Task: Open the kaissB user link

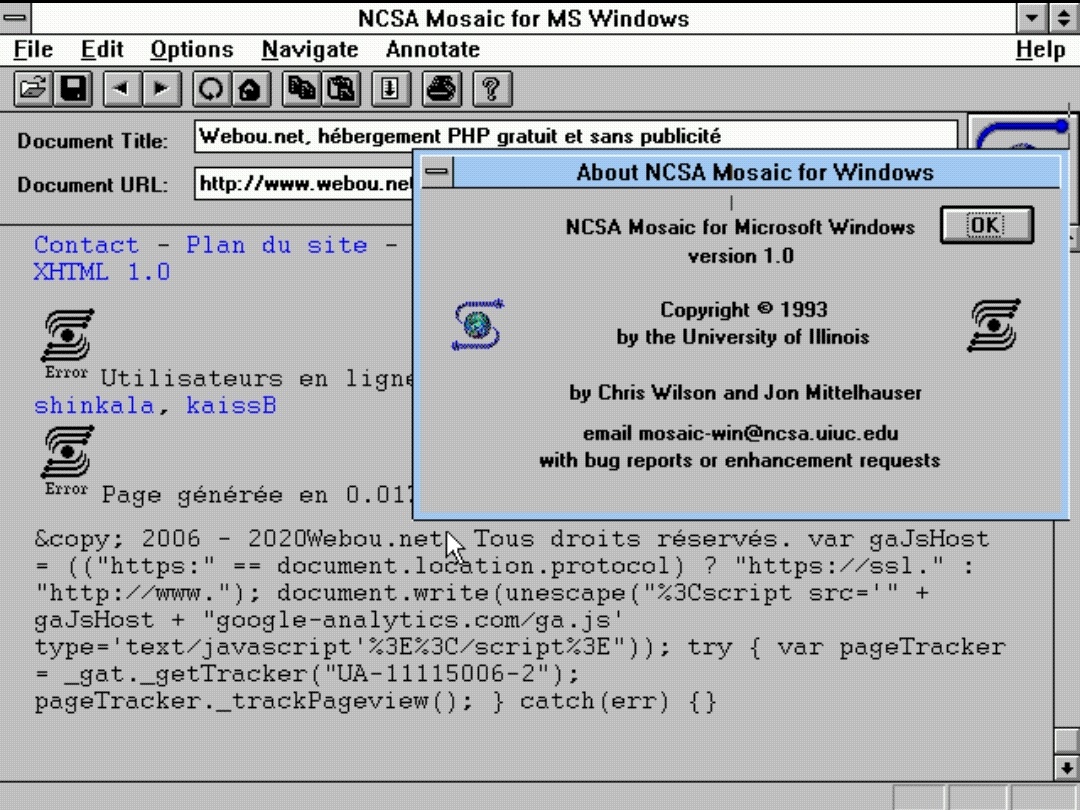Action: coord(231,406)
